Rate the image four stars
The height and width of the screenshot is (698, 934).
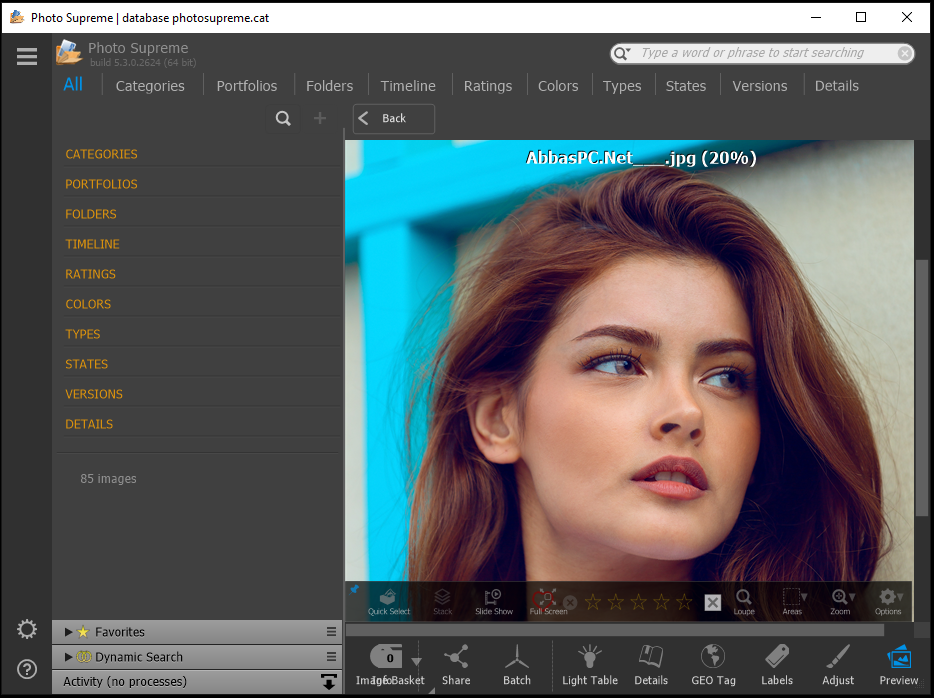point(661,602)
